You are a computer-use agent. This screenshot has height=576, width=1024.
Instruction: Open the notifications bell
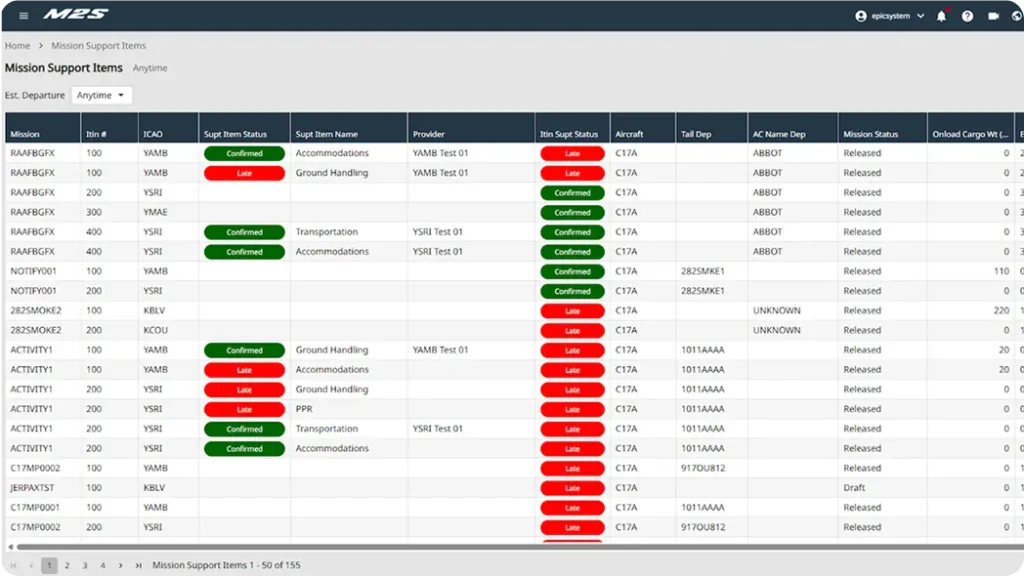click(x=941, y=16)
